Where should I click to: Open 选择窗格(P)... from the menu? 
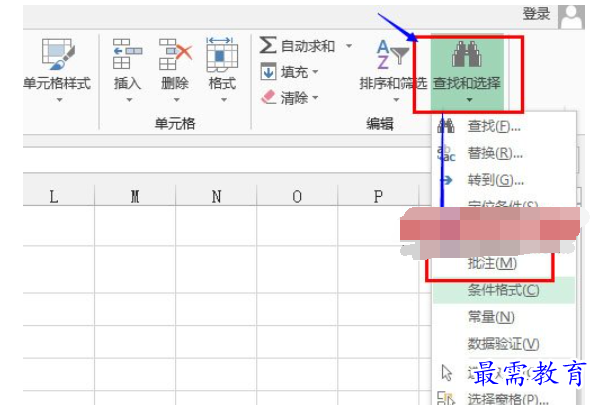tap(504, 398)
